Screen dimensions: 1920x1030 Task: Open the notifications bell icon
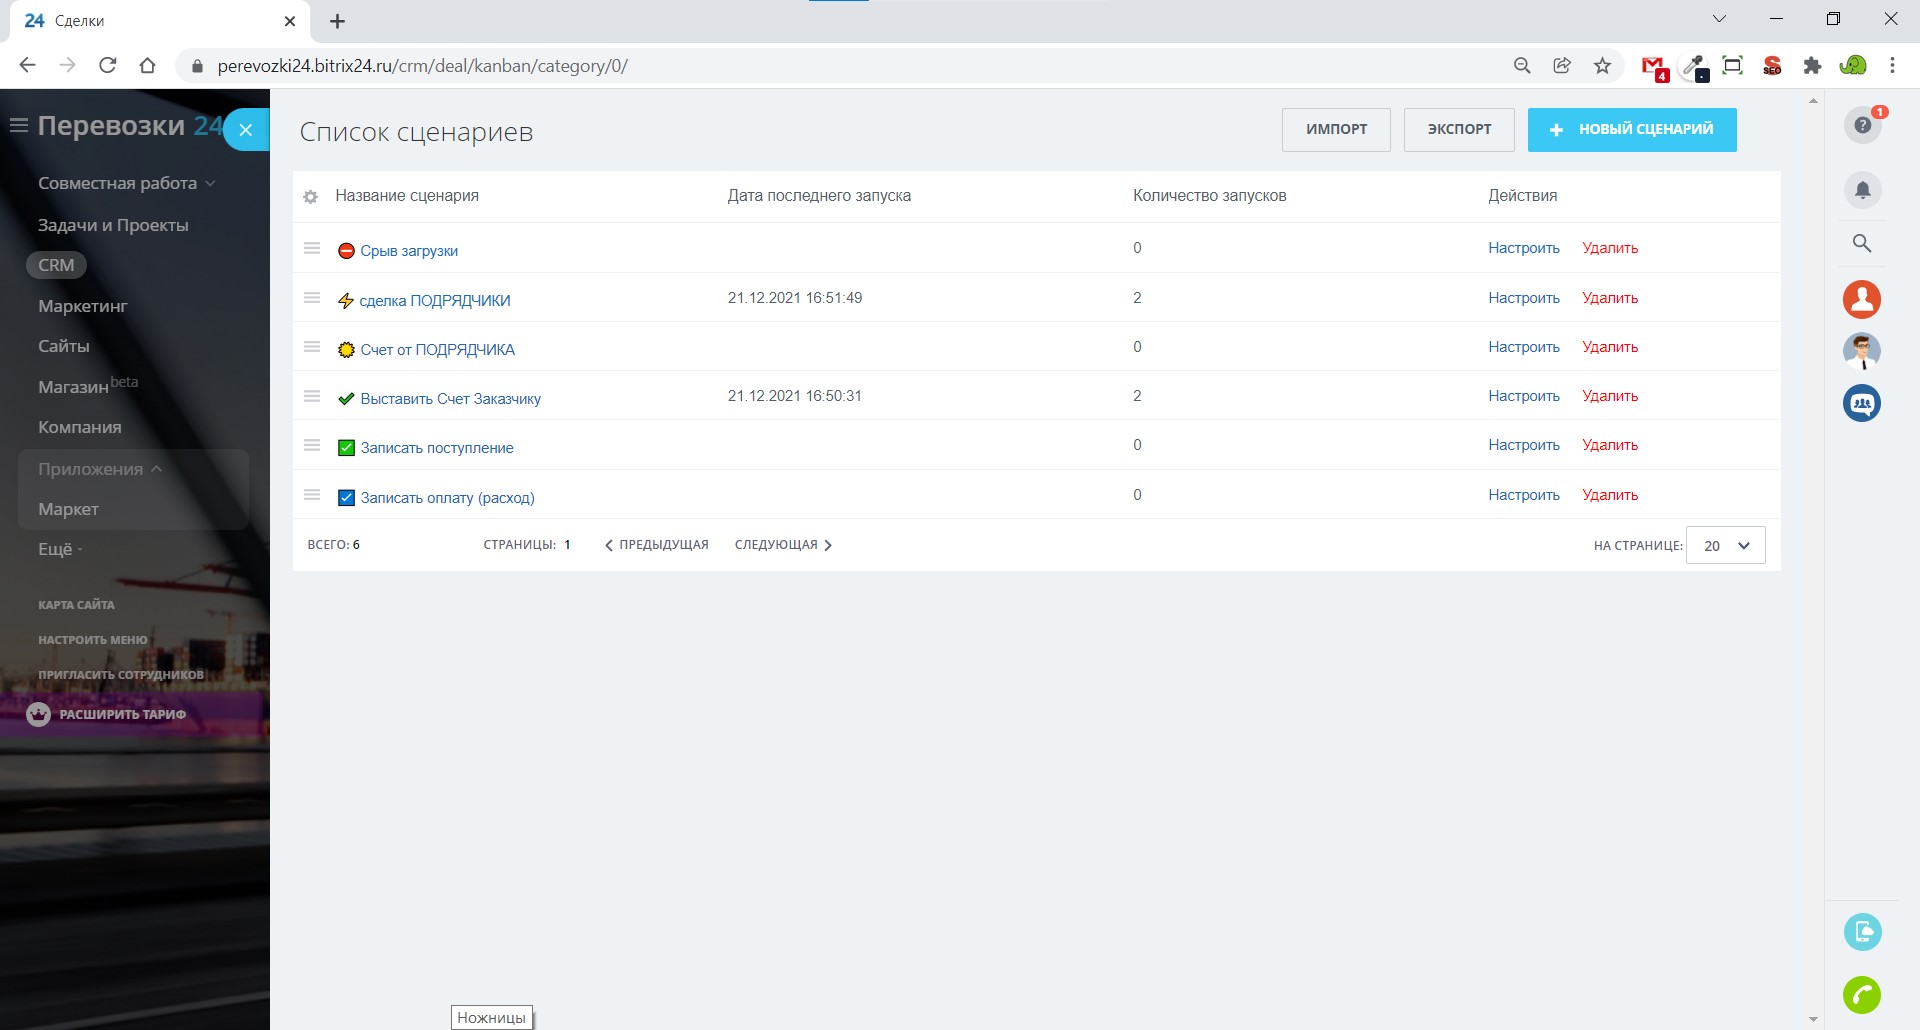tap(1862, 190)
